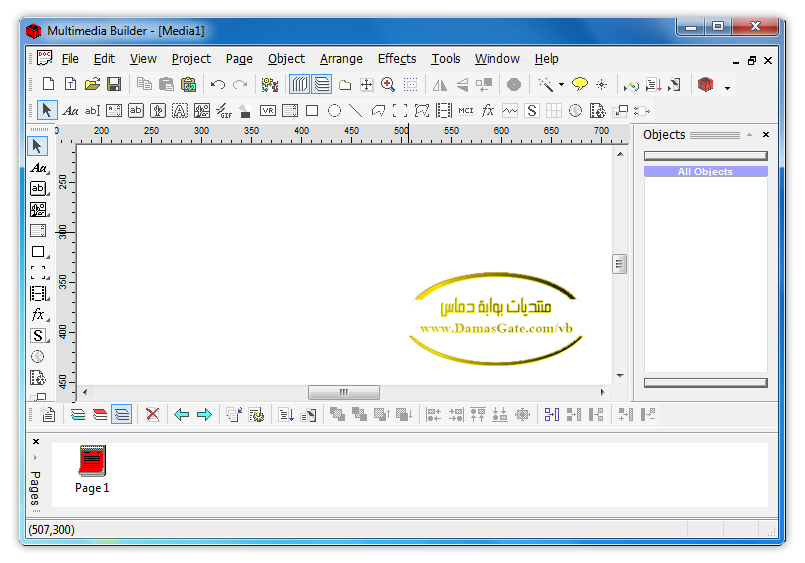Screen dimensions: 805x563
Task: Open the wizard magic wand tool
Action: 545,84
